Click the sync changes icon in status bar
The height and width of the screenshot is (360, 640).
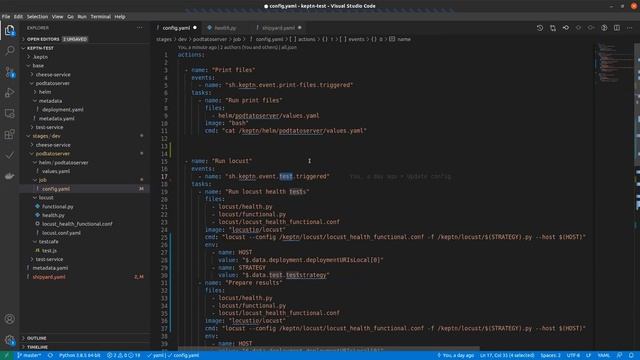[x=50, y=356]
